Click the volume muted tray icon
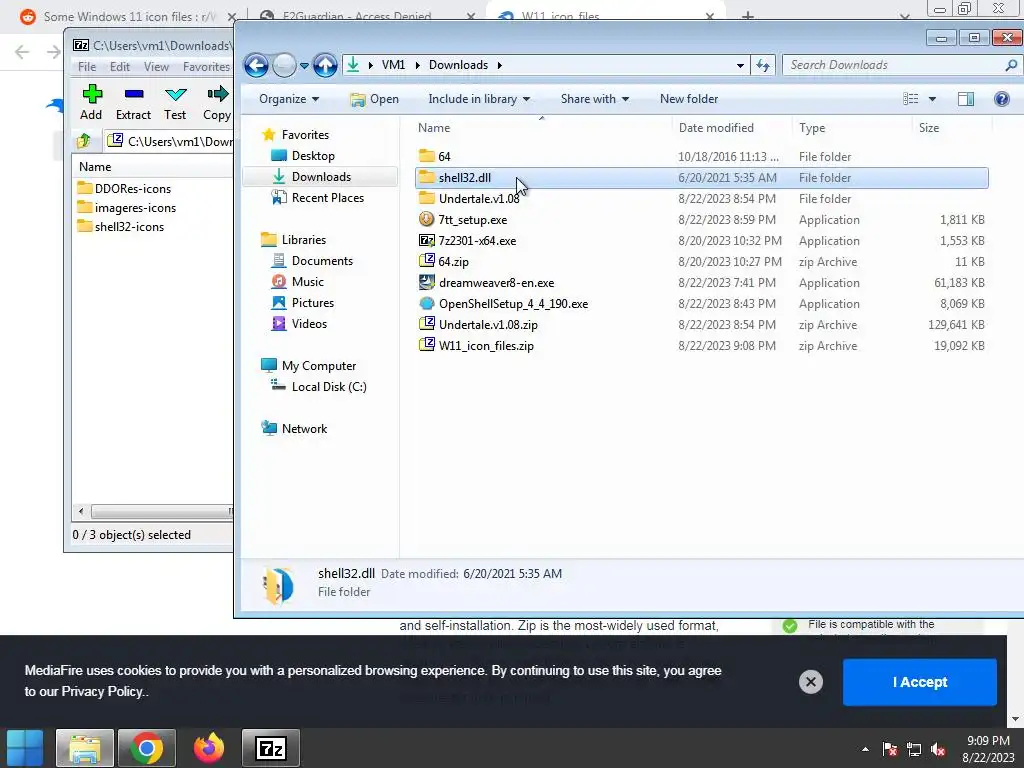The width and height of the screenshot is (1024, 768). tap(938, 749)
